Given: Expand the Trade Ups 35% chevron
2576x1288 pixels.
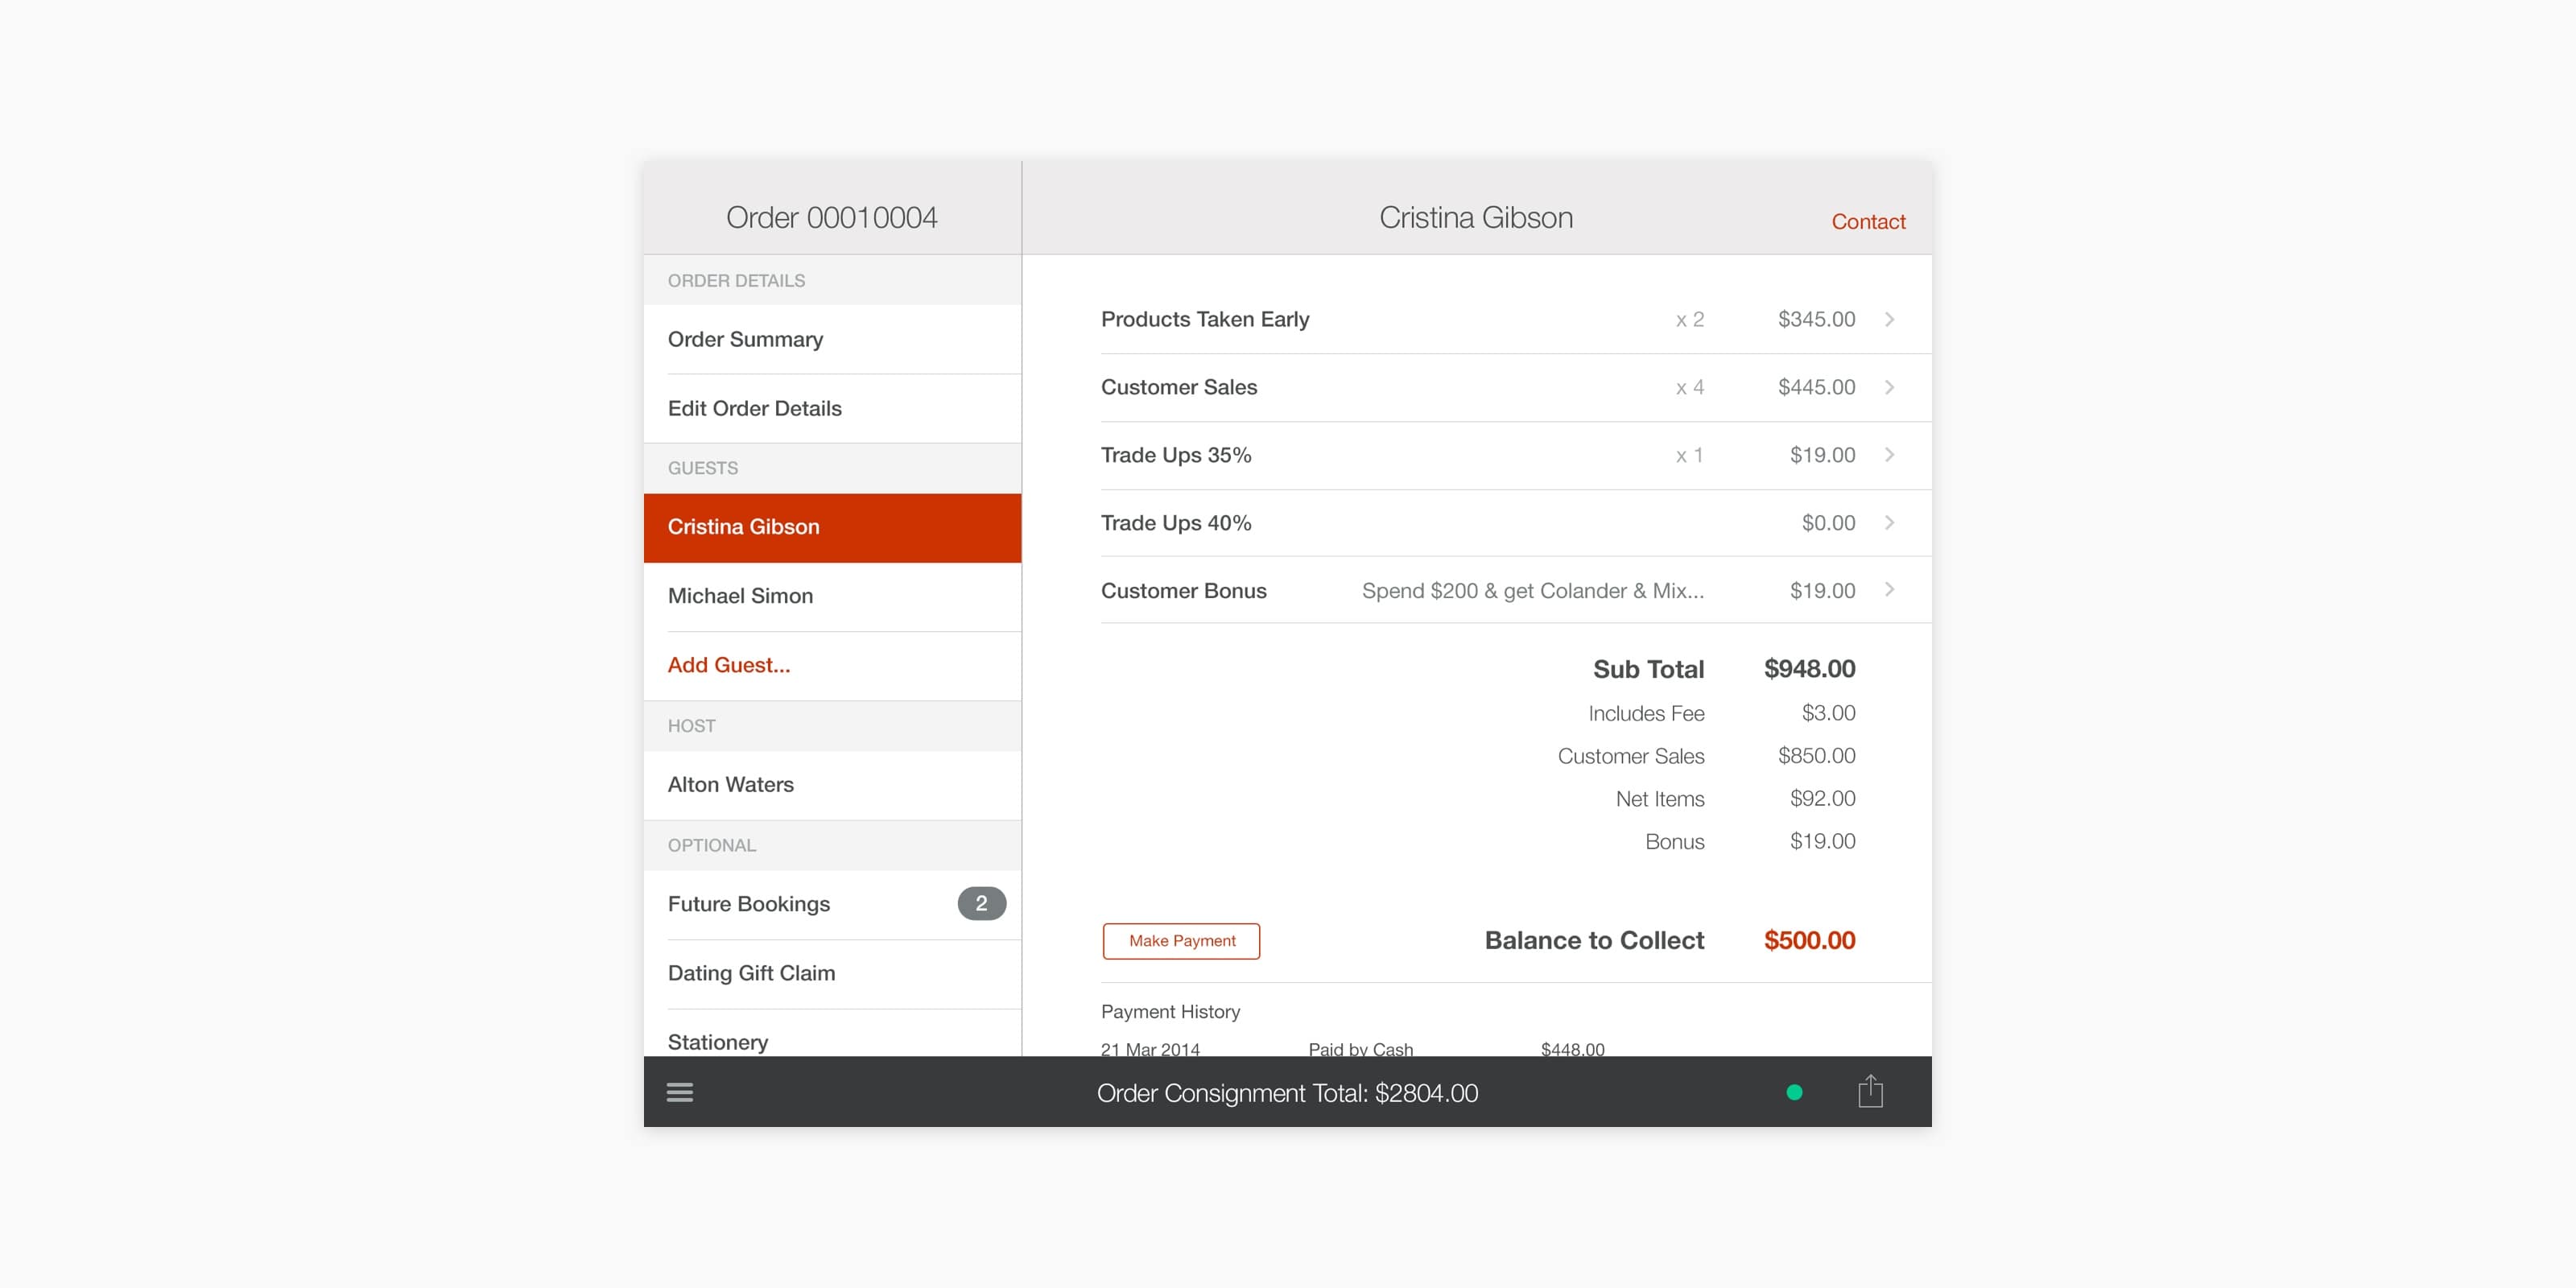Looking at the screenshot, I should (x=1889, y=455).
